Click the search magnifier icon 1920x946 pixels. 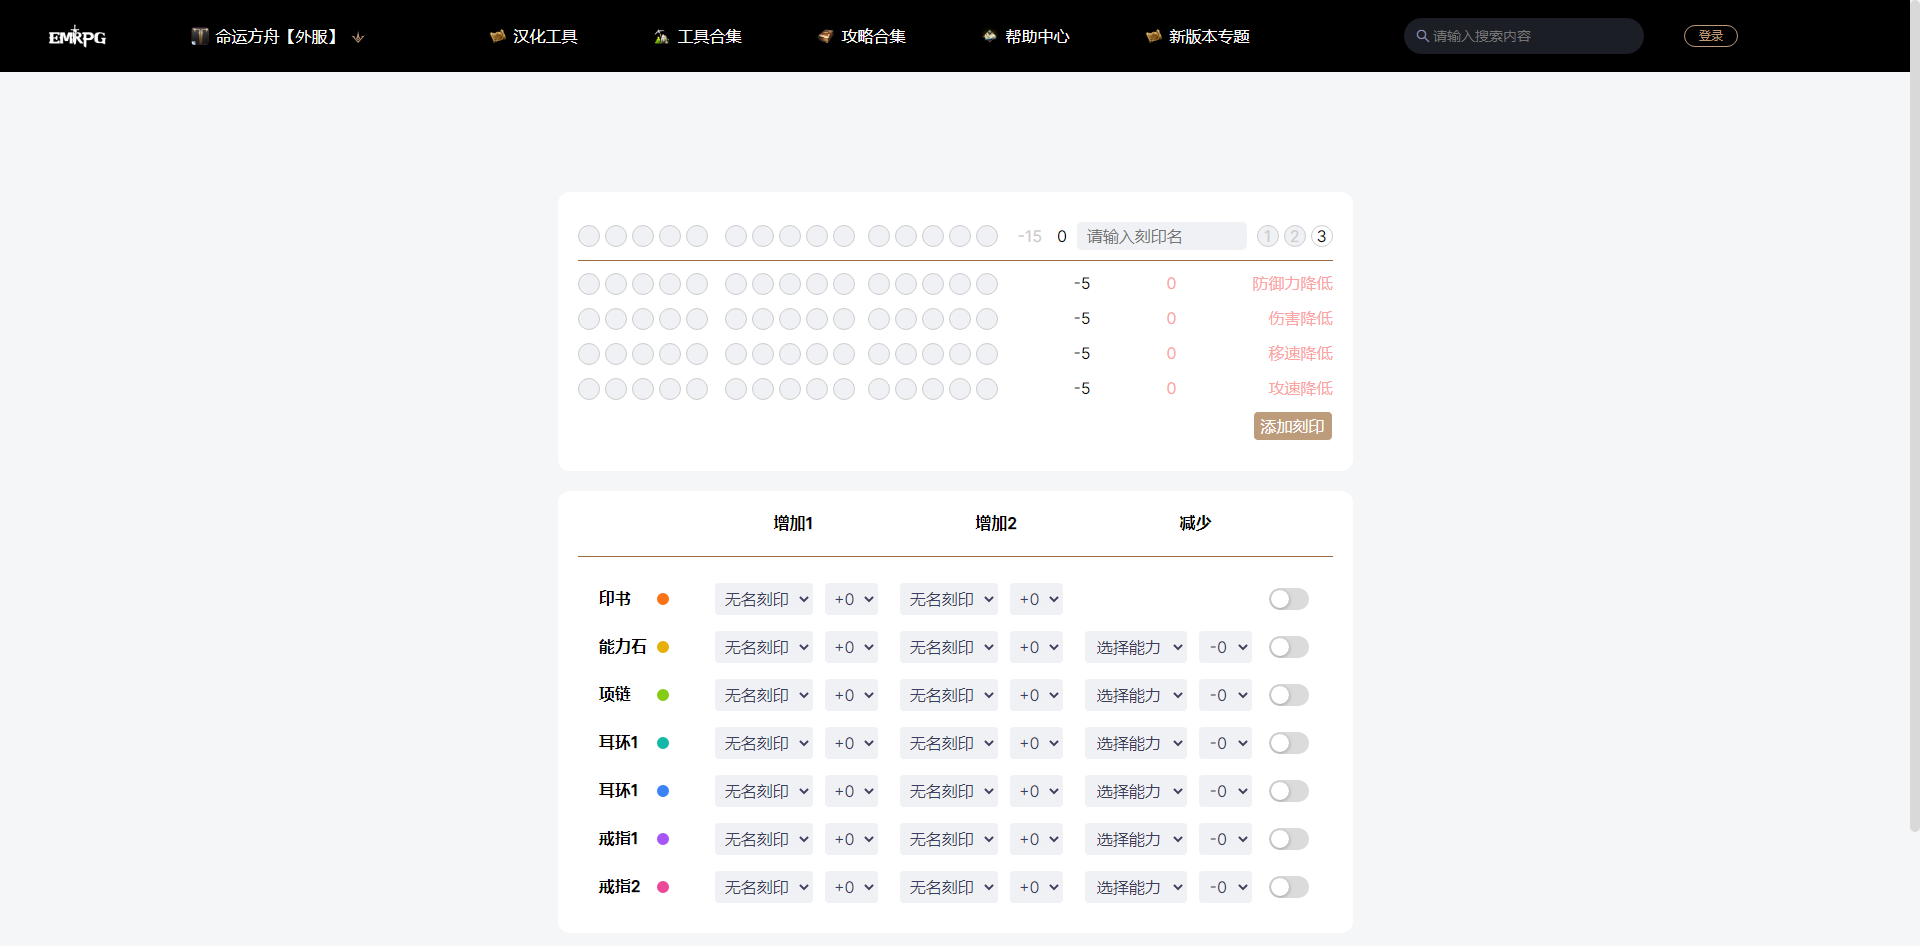pyautogui.click(x=1422, y=36)
